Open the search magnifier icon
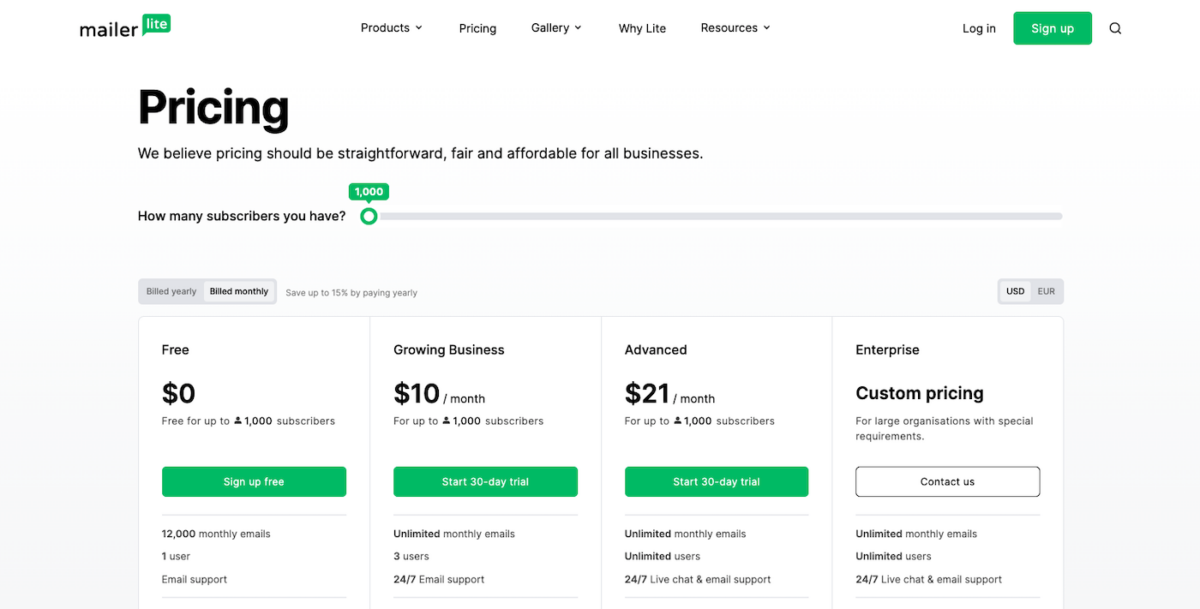 click(1115, 28)
